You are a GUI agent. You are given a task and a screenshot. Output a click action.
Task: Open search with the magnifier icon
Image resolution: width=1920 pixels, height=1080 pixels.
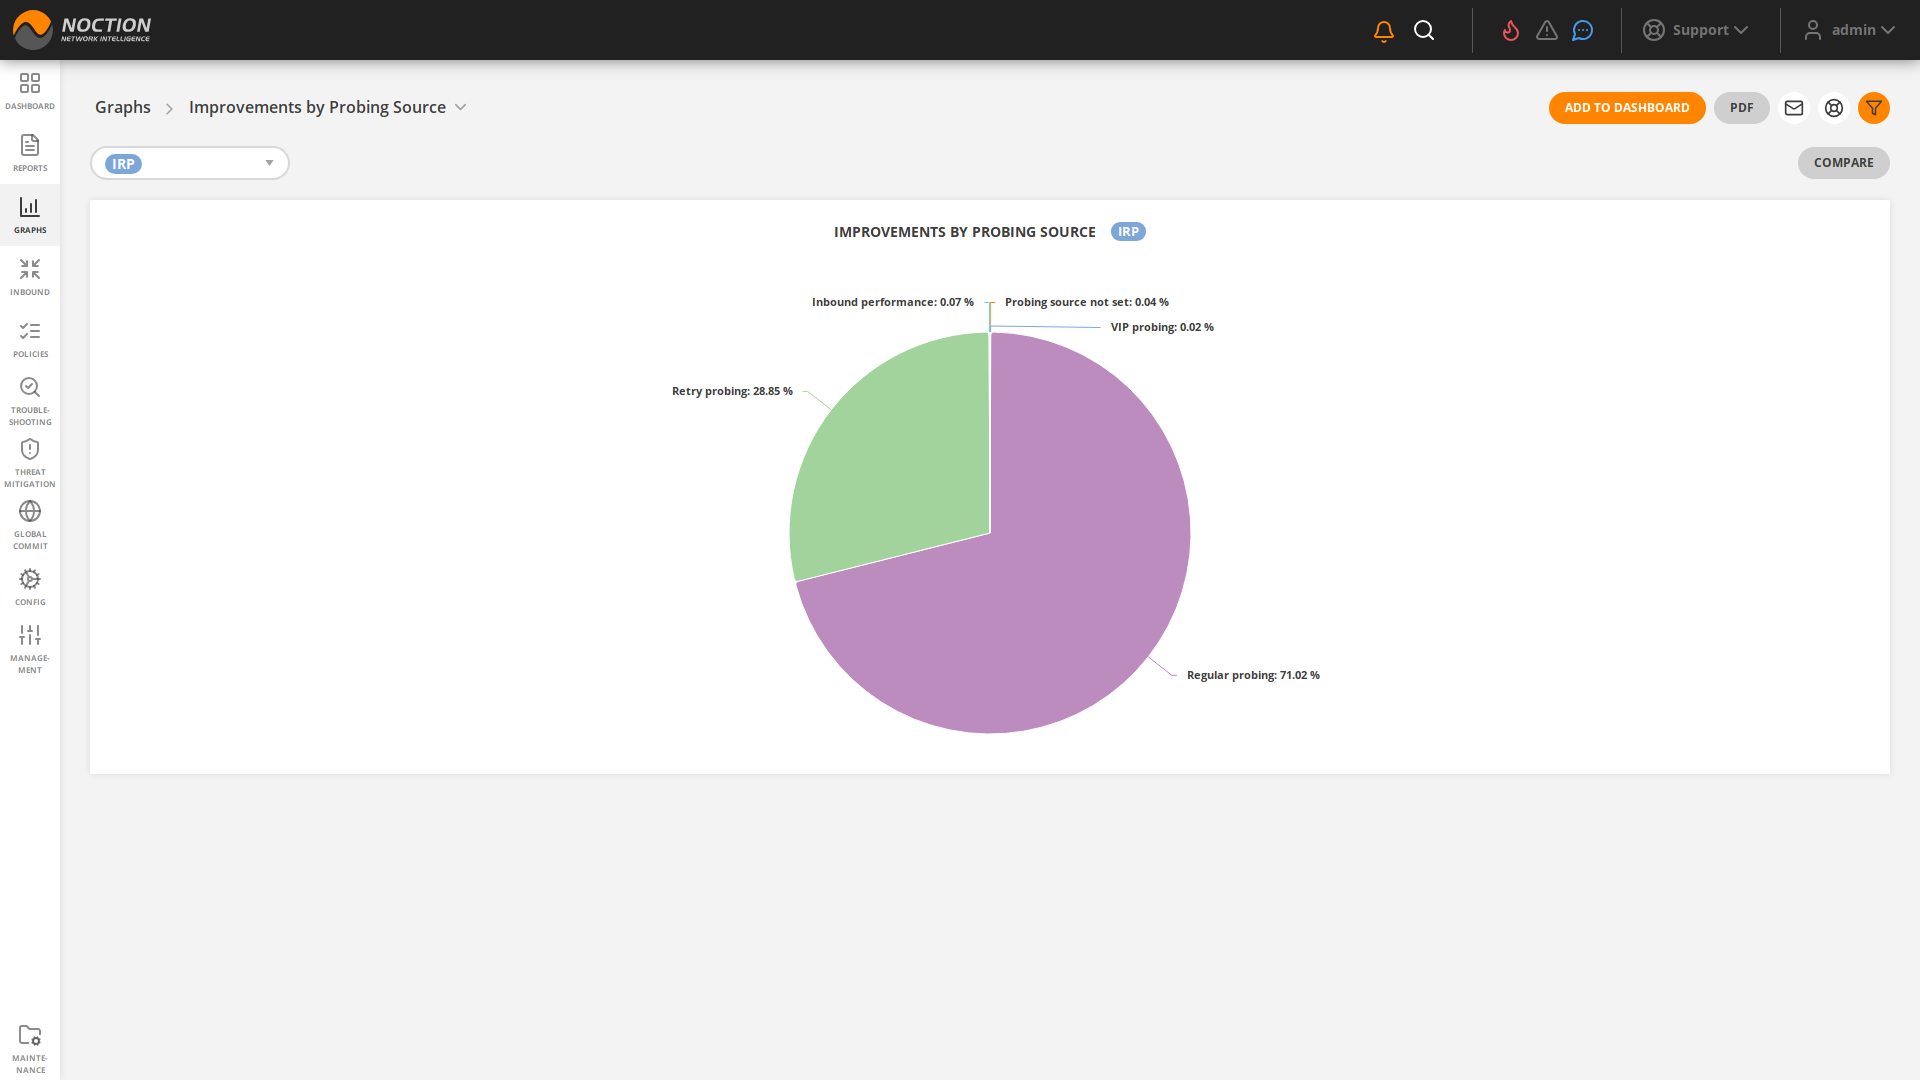(1424, 31)
